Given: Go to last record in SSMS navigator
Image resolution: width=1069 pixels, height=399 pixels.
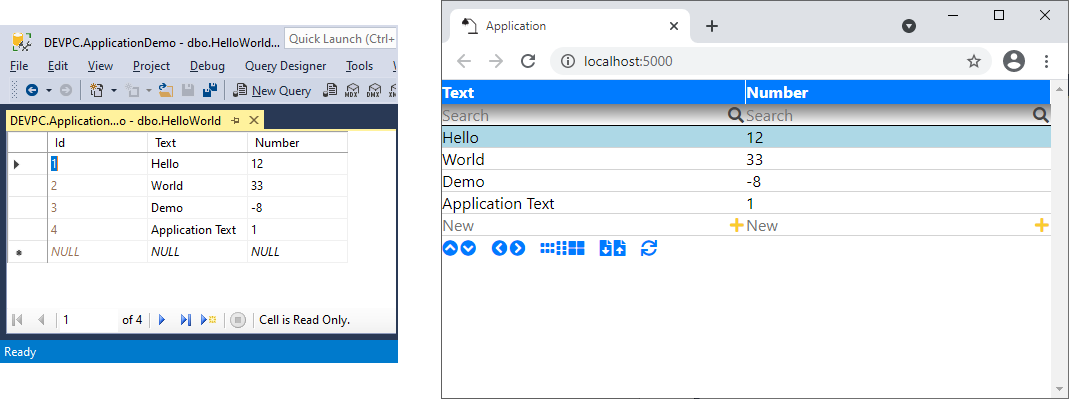Looking at the screenshot, I should [185, 319].
